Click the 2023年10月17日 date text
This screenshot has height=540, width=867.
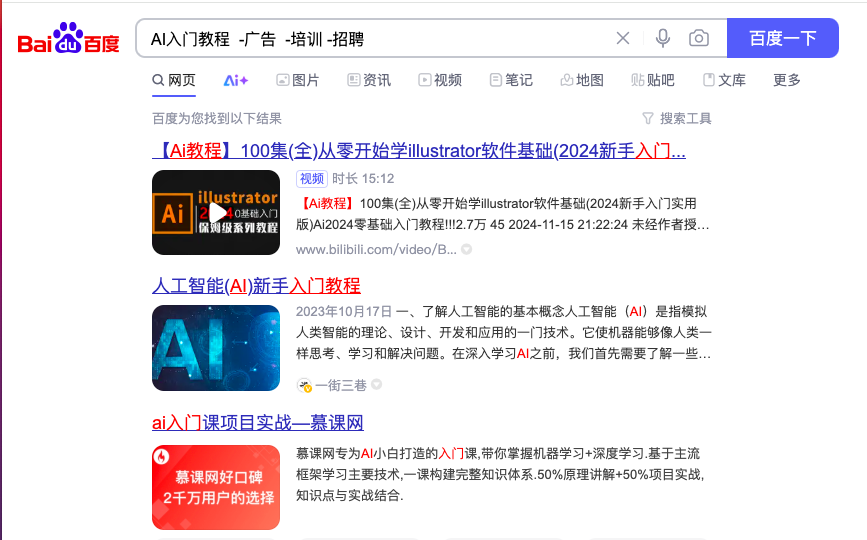tap(343, 312)
